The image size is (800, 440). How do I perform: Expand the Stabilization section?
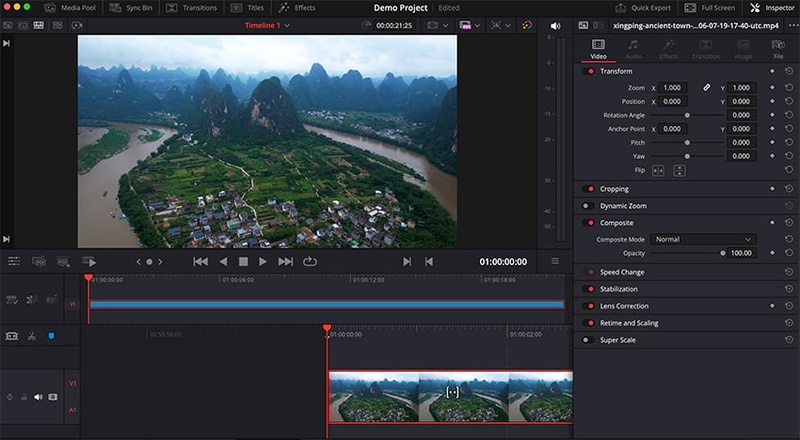(618, 289)
